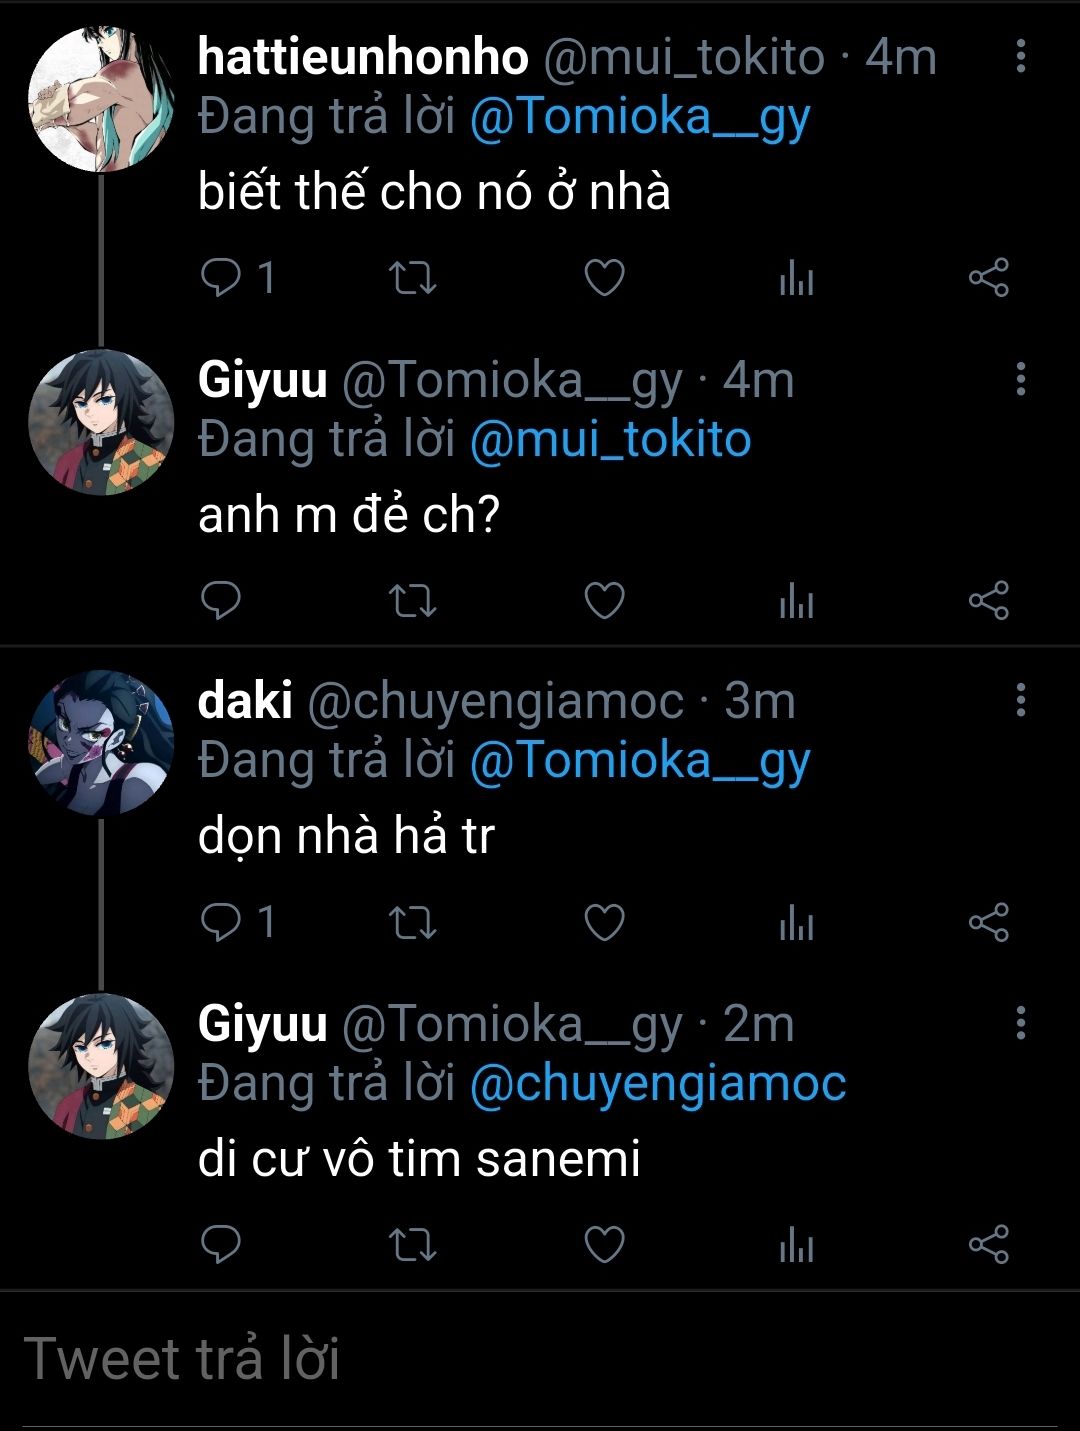
Task: Open more options on hattieunhonho's tweet
Action: (1020, 56)
